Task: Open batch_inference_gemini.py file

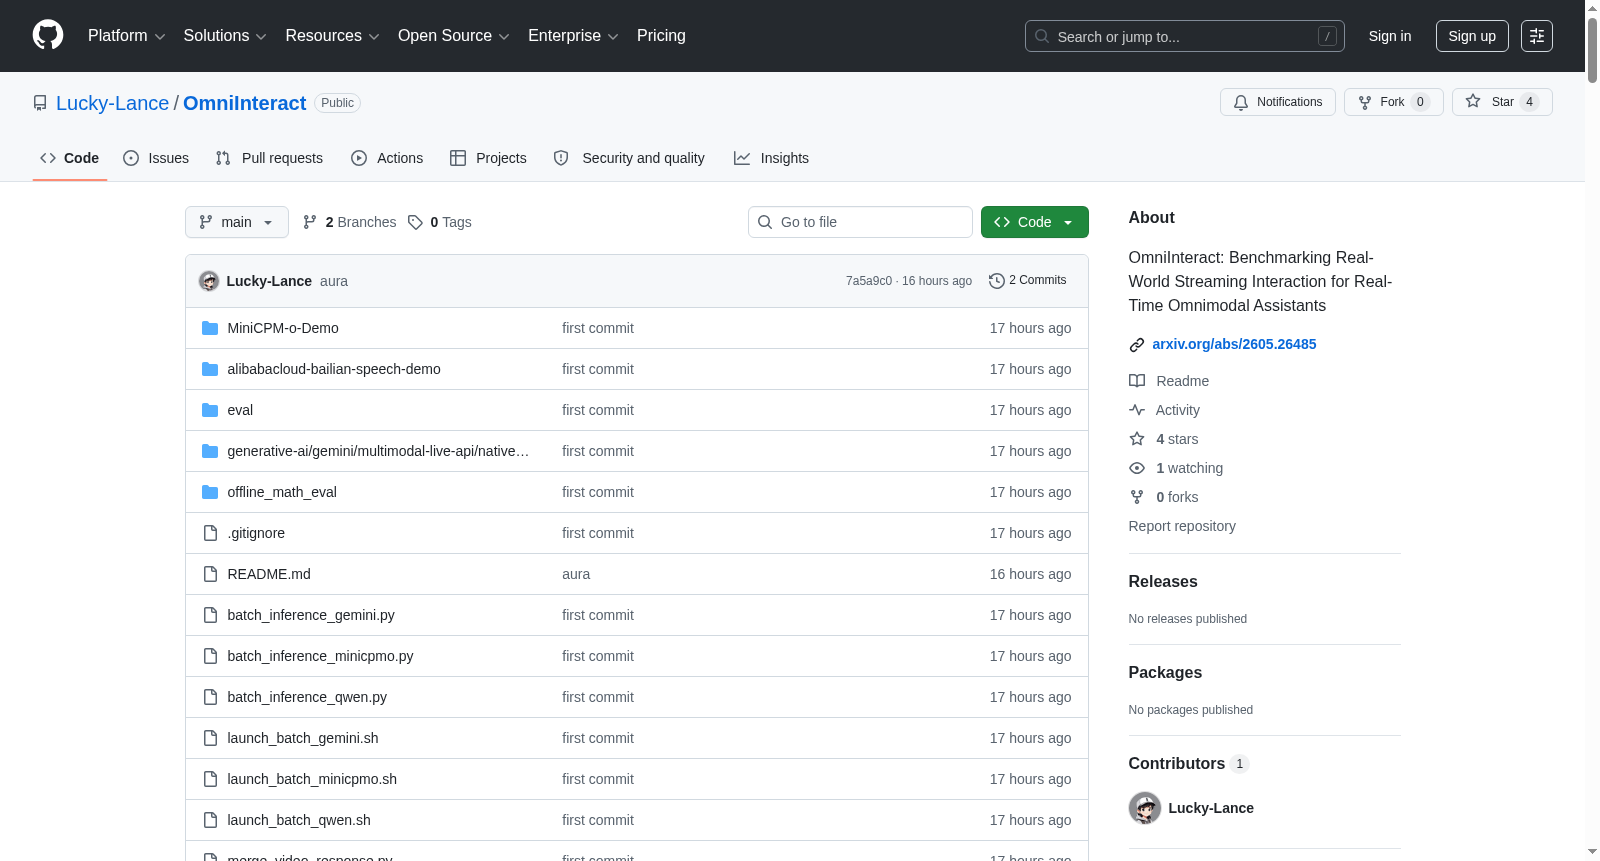Action: 311,615
